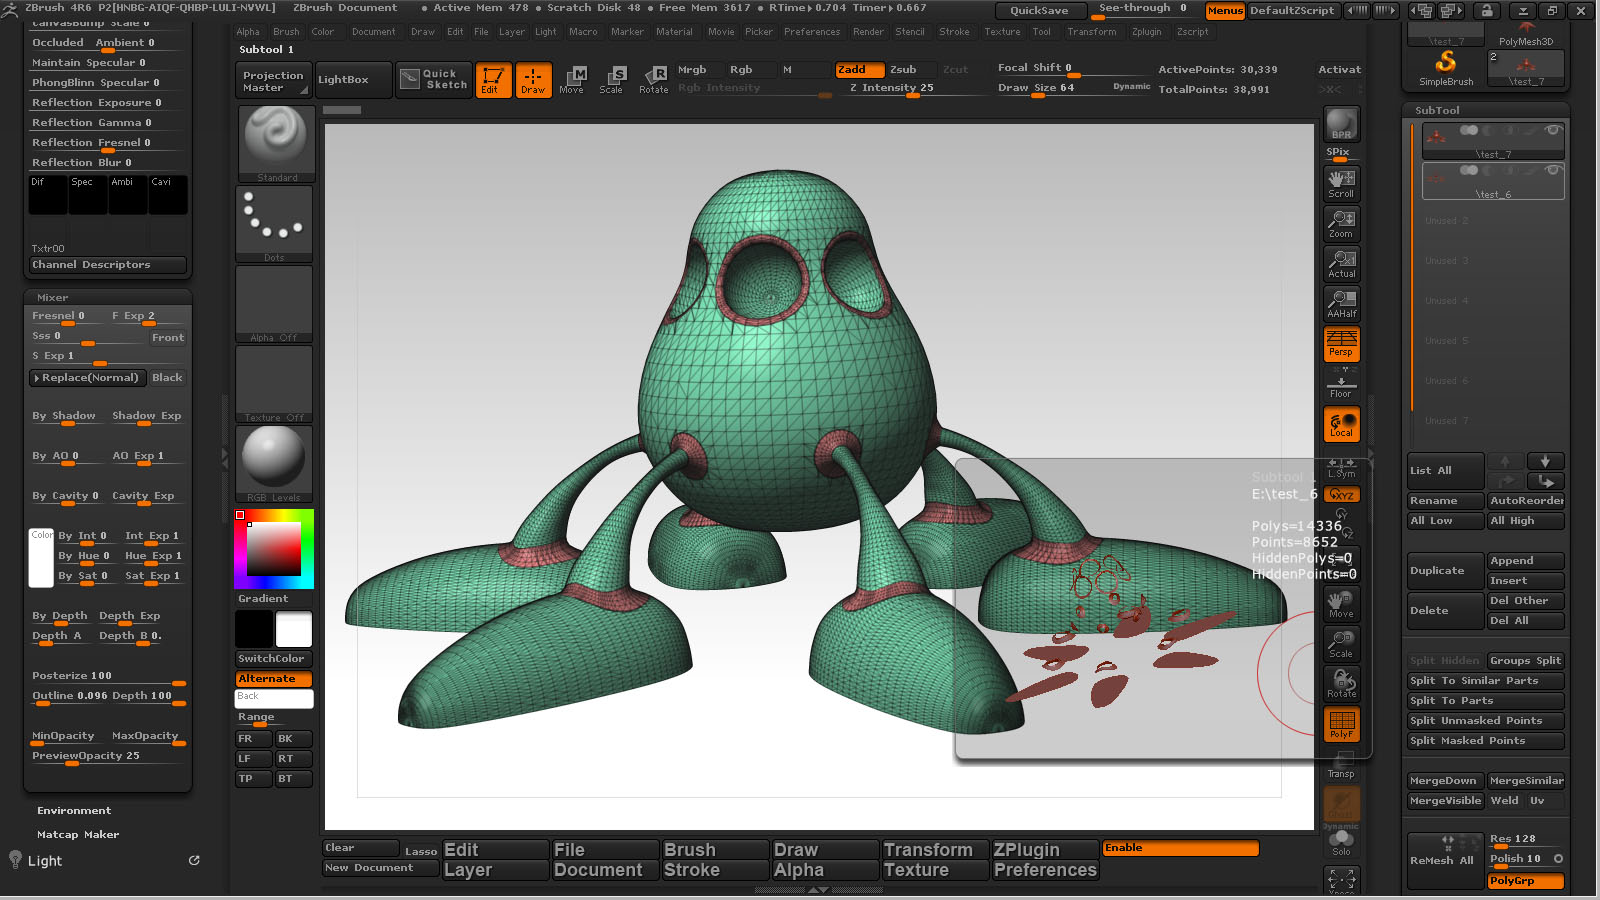Open the Quick Sketch tool
The width and height of the screenshot is (1600, 900).
pyautogui.click(x=433, y=80)
